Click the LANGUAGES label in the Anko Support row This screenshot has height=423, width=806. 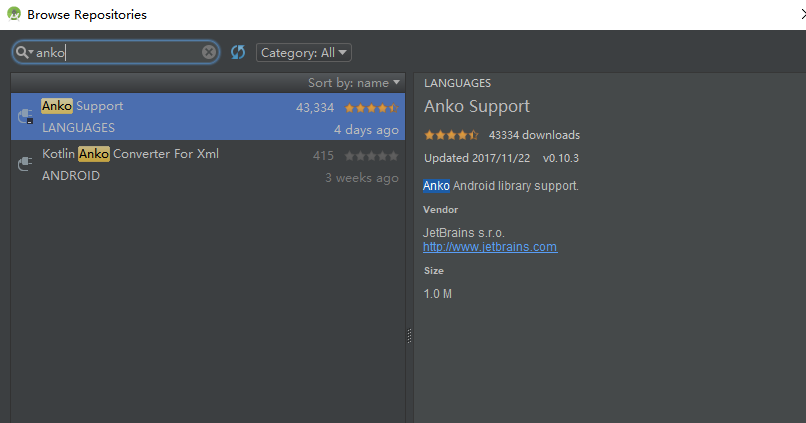click(79, 128)
